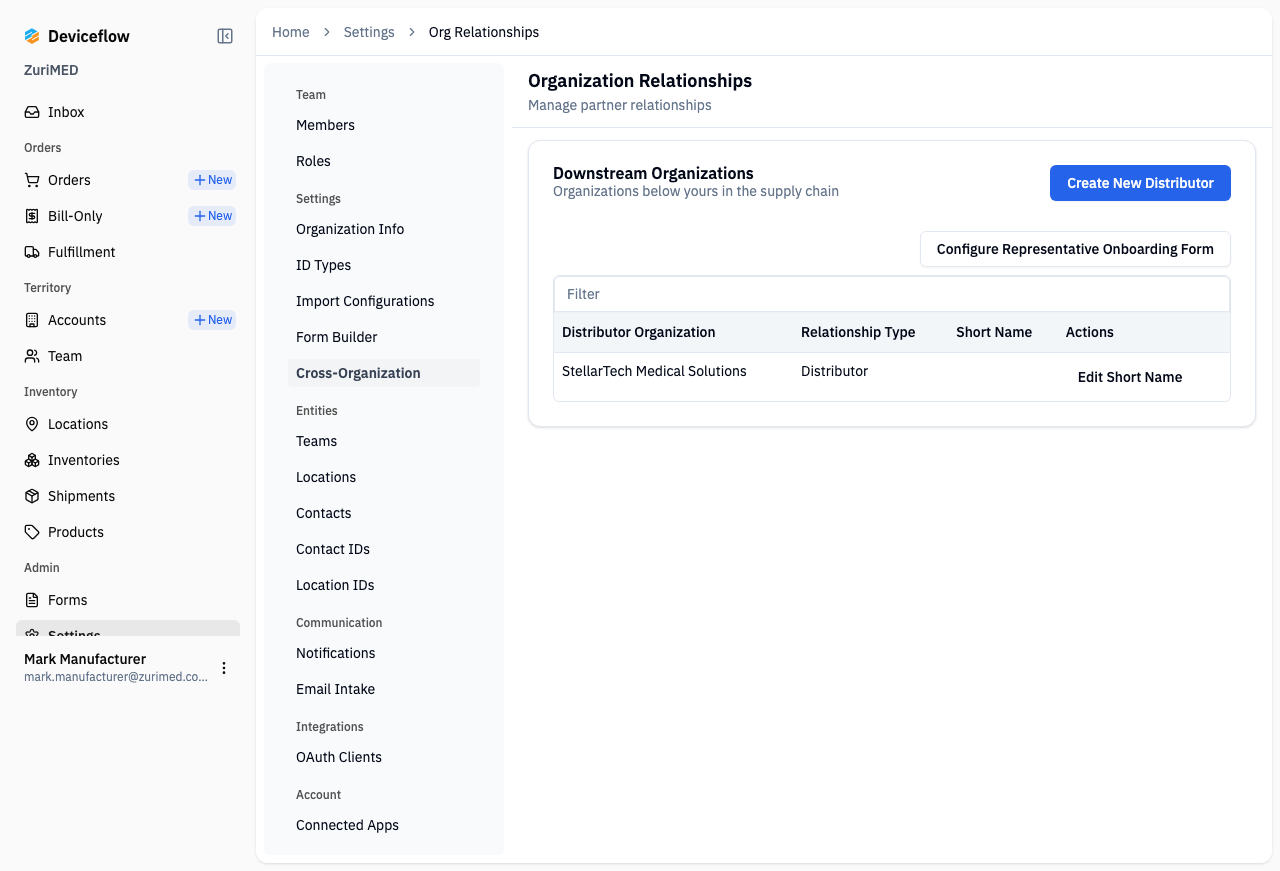Screen dimensions: 1280x871
Task: Open Contacts settings page
Action: point(384,513)
